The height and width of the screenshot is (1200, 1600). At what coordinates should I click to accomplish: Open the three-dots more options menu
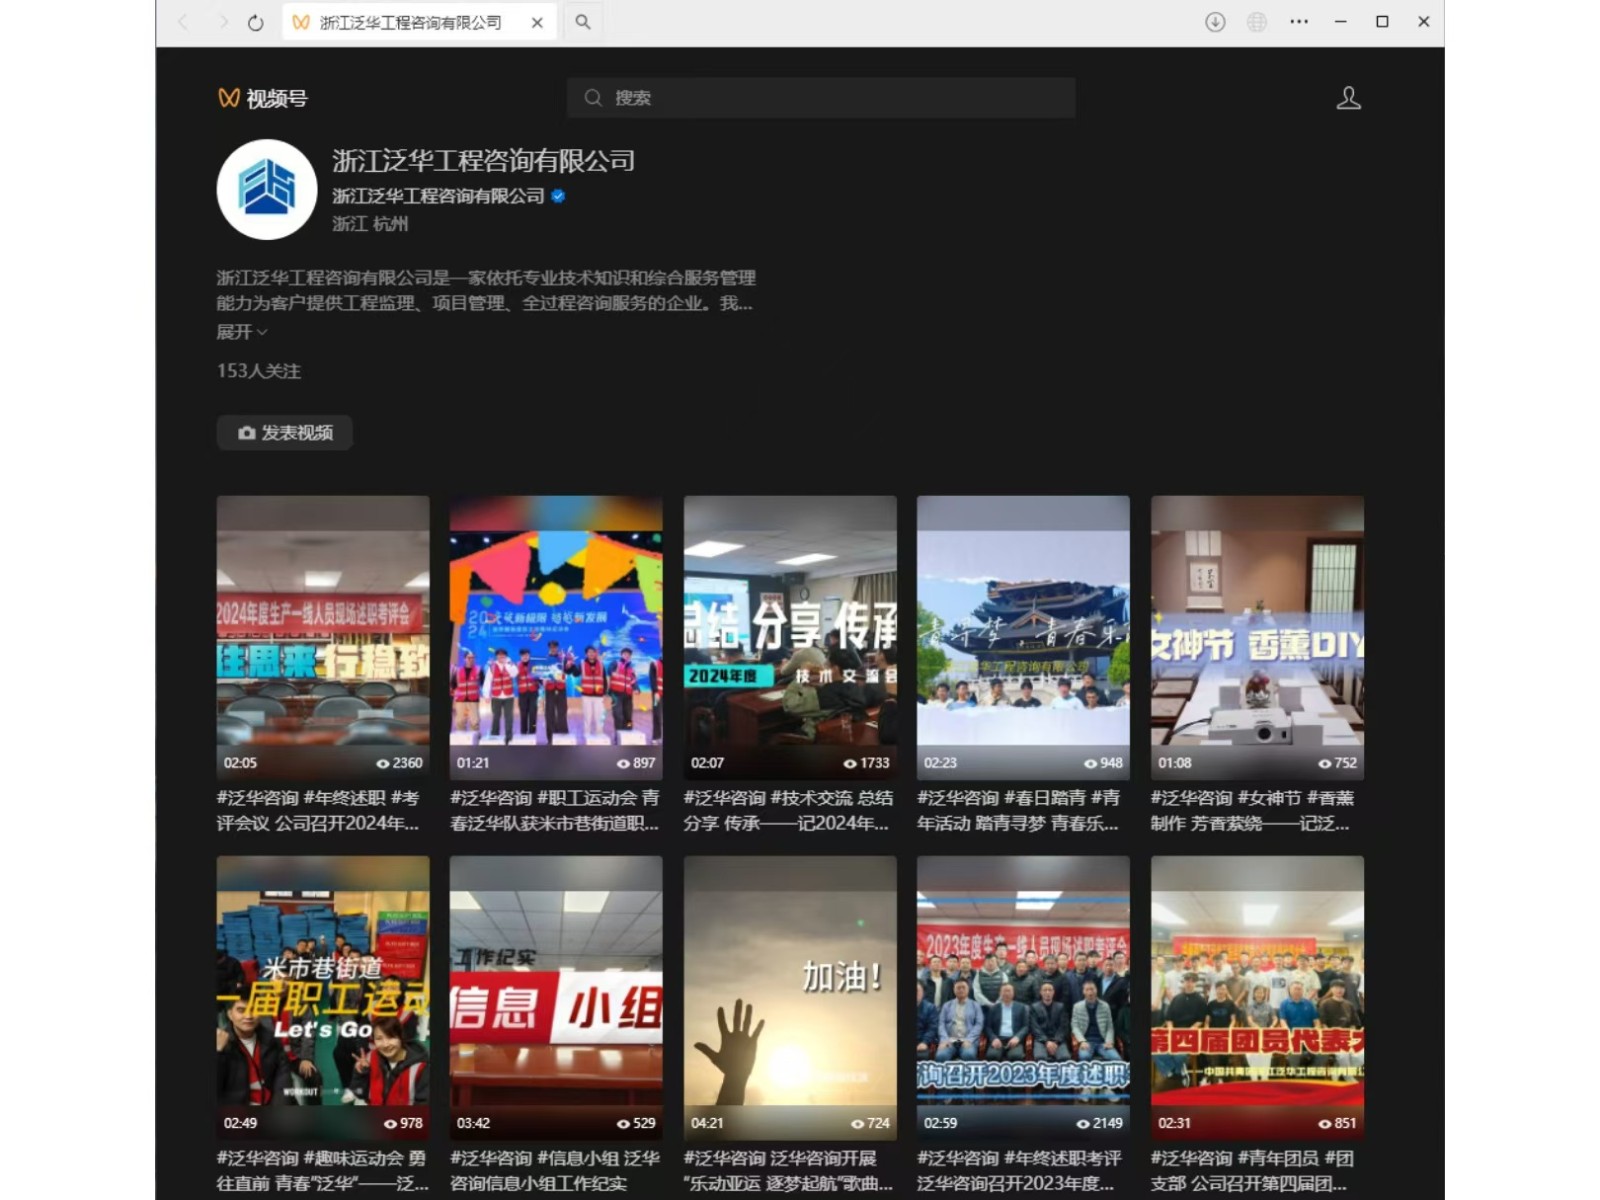click(x=1299, y=22)
